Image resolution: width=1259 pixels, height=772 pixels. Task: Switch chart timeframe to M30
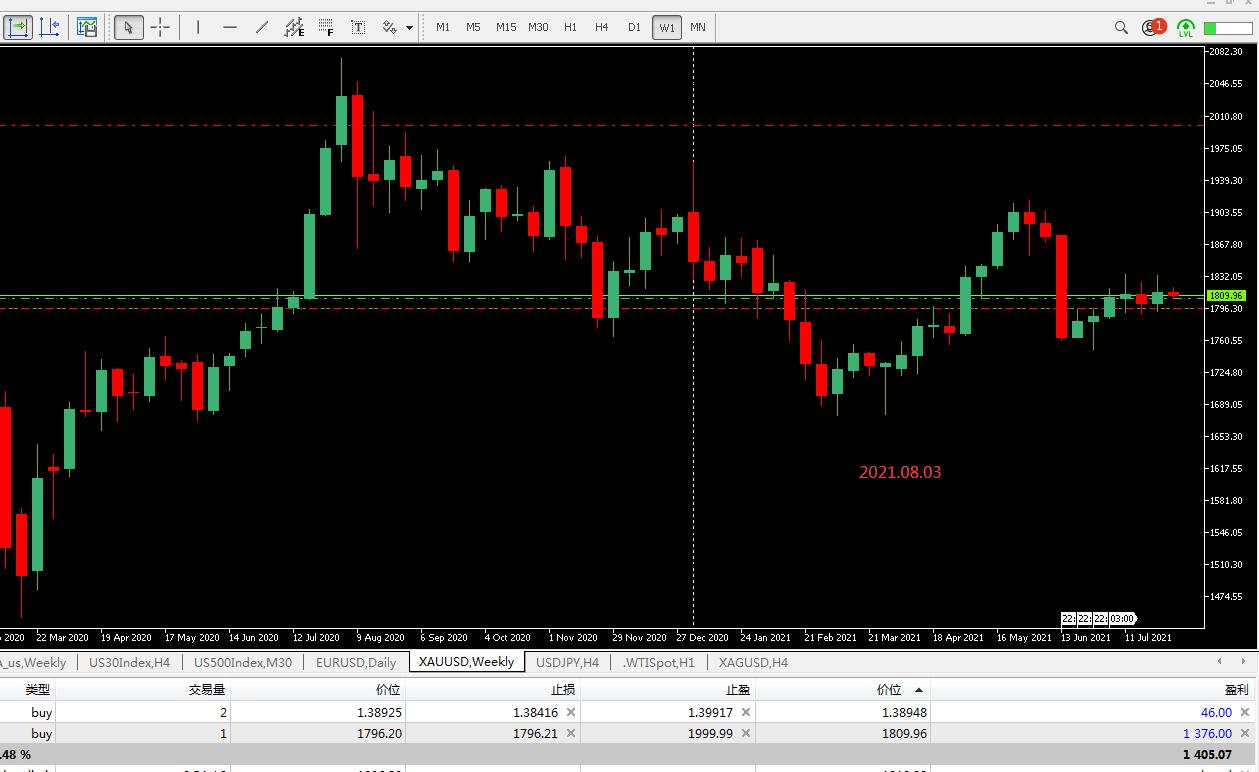(538, 27)
